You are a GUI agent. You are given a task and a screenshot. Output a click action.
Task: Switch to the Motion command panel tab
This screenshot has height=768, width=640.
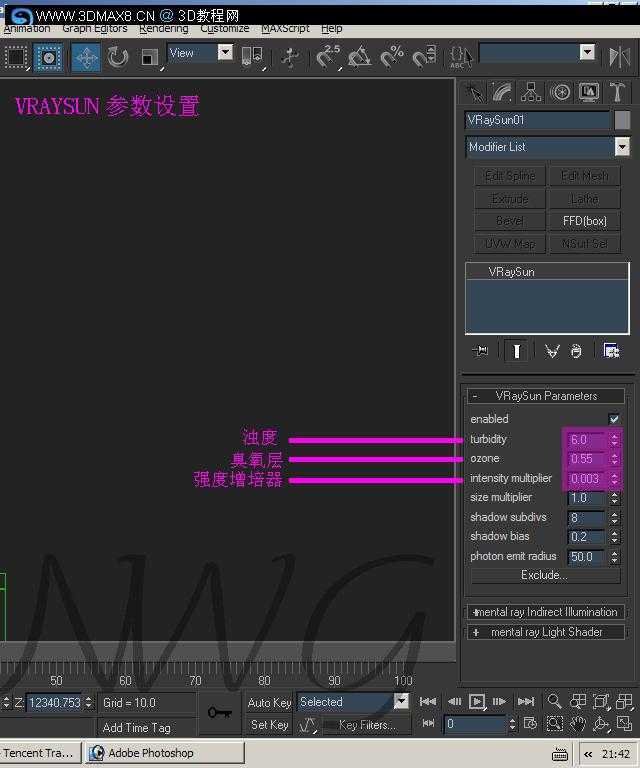[560, 92]
